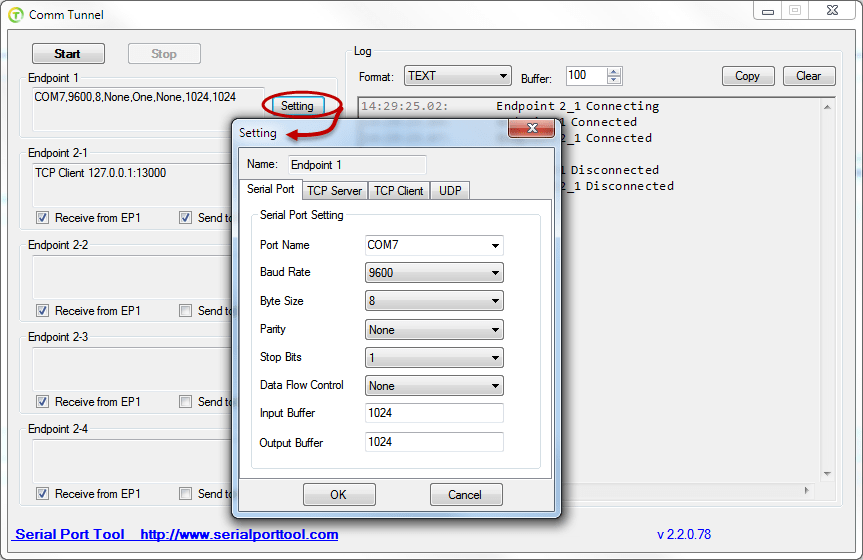Image resolution: width=863 pixels, height=560 pixels.
Task: Open the log Format TEXT dropdown
Action: click(x=458, y=76)
